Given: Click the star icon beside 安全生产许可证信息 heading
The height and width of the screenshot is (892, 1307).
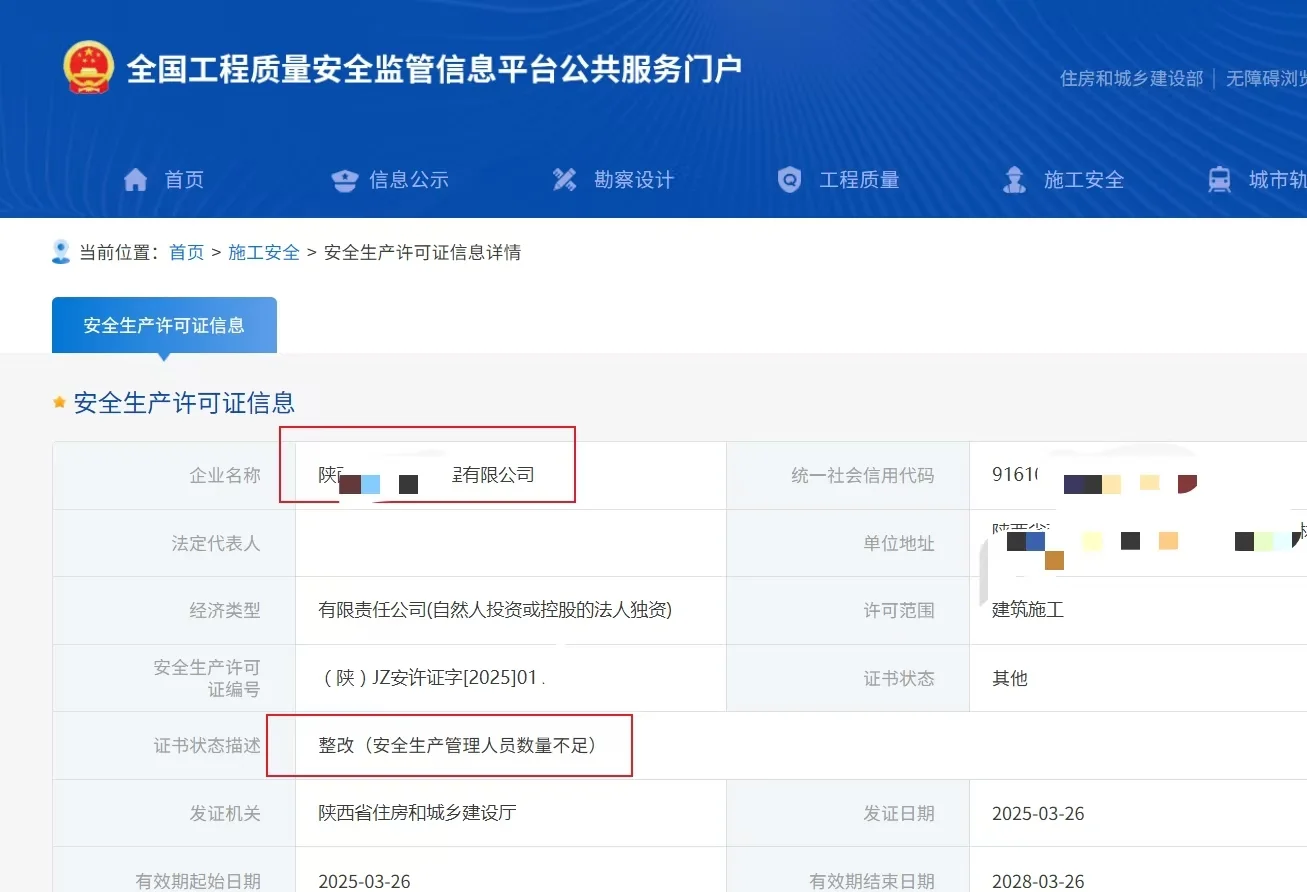Looking at the screenshot, I should 58,402.
